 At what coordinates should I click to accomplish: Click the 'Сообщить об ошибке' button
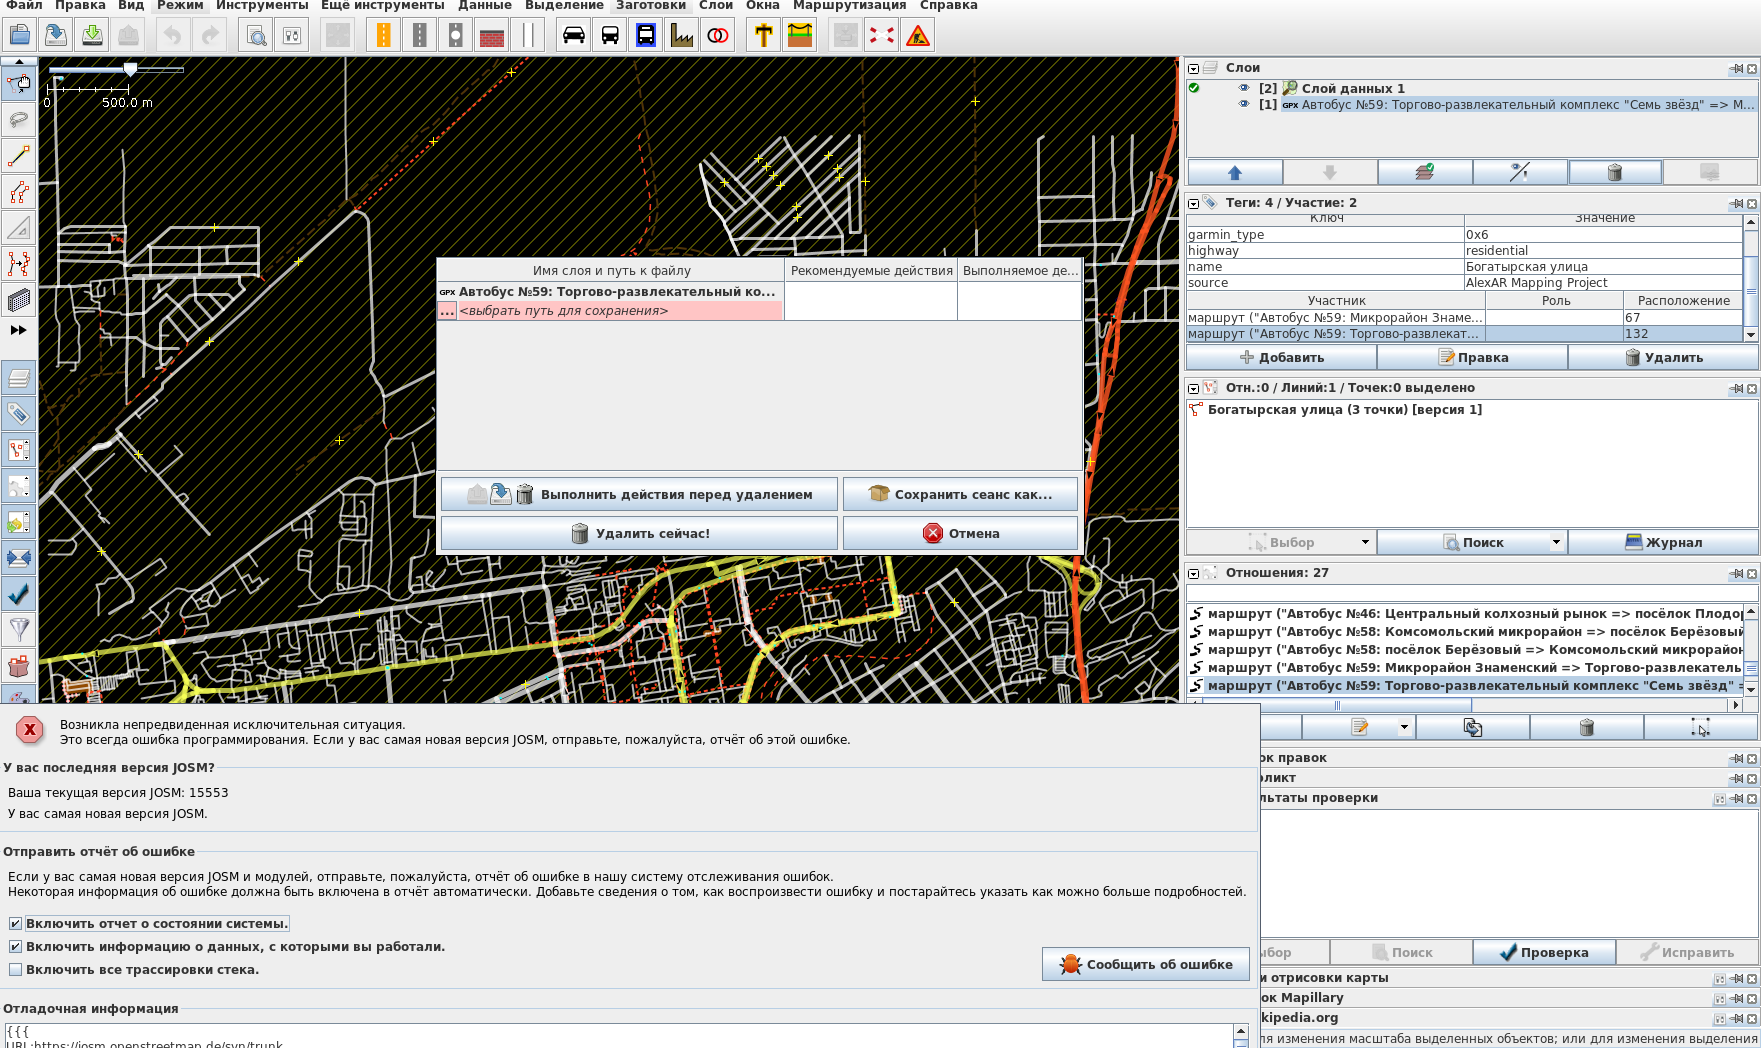1146,964
